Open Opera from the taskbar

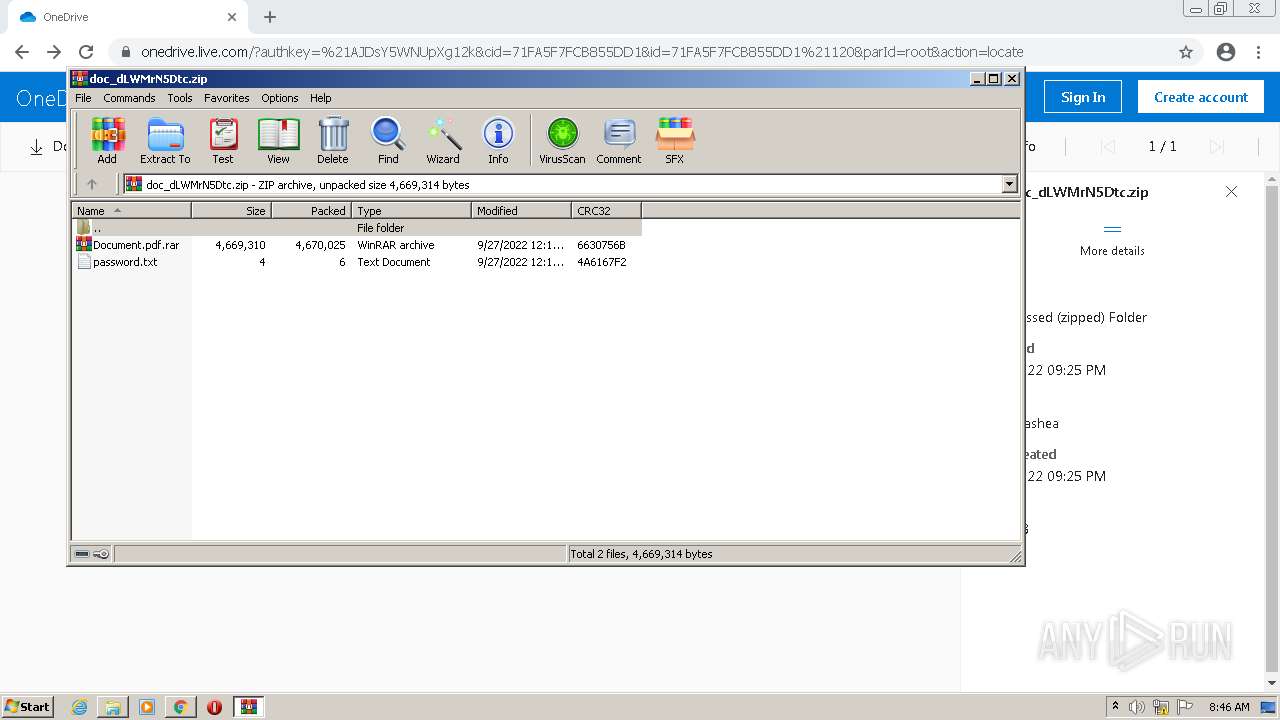coord(214,707)
